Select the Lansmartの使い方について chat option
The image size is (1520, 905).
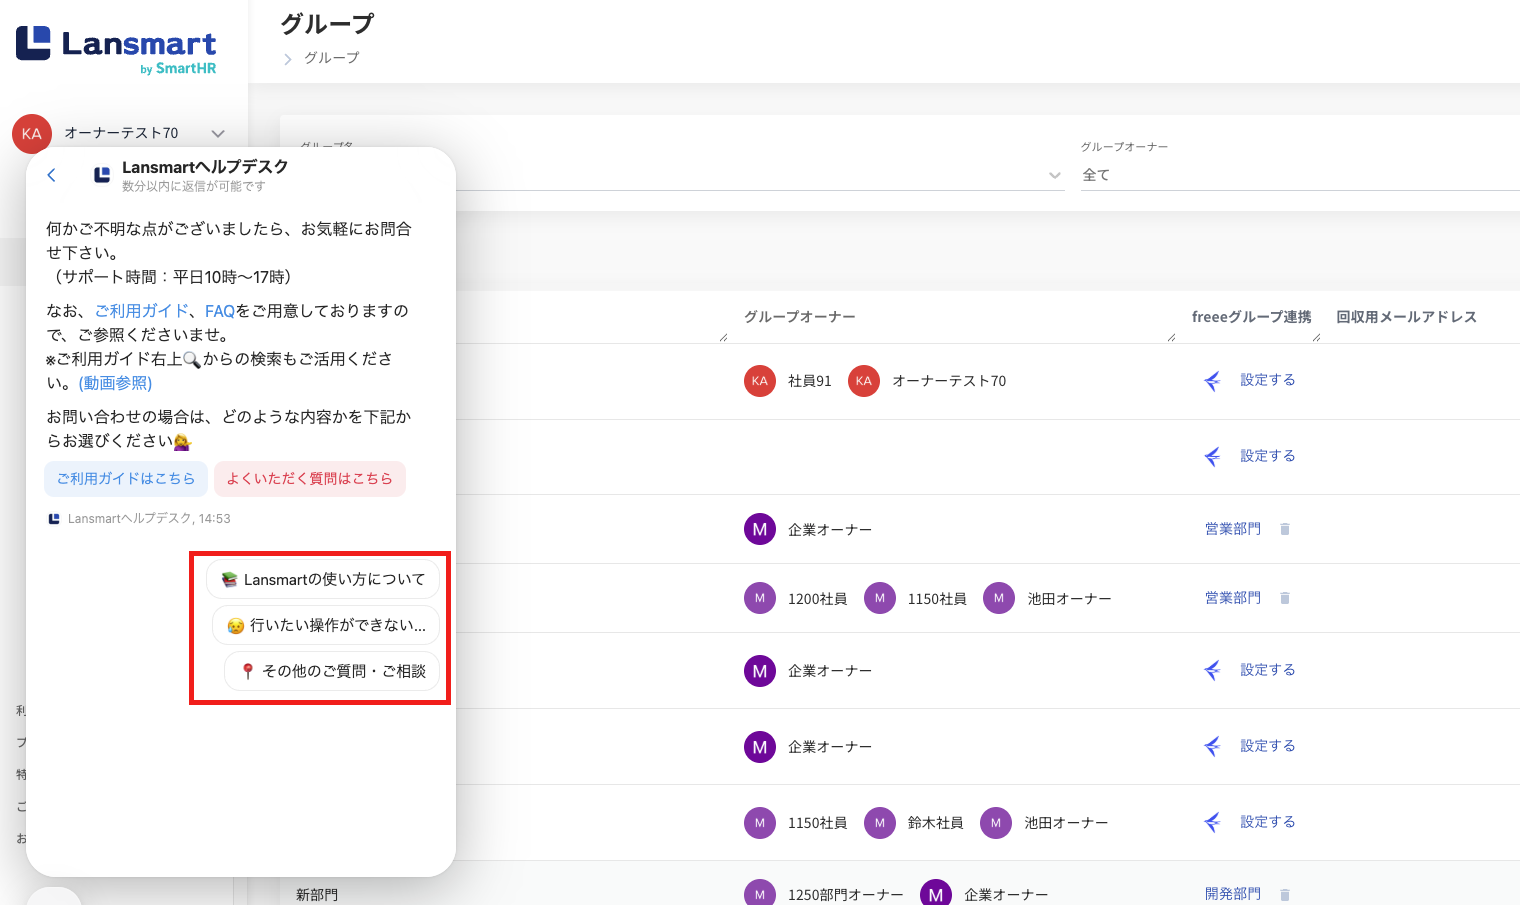click(x=323, y=580)
